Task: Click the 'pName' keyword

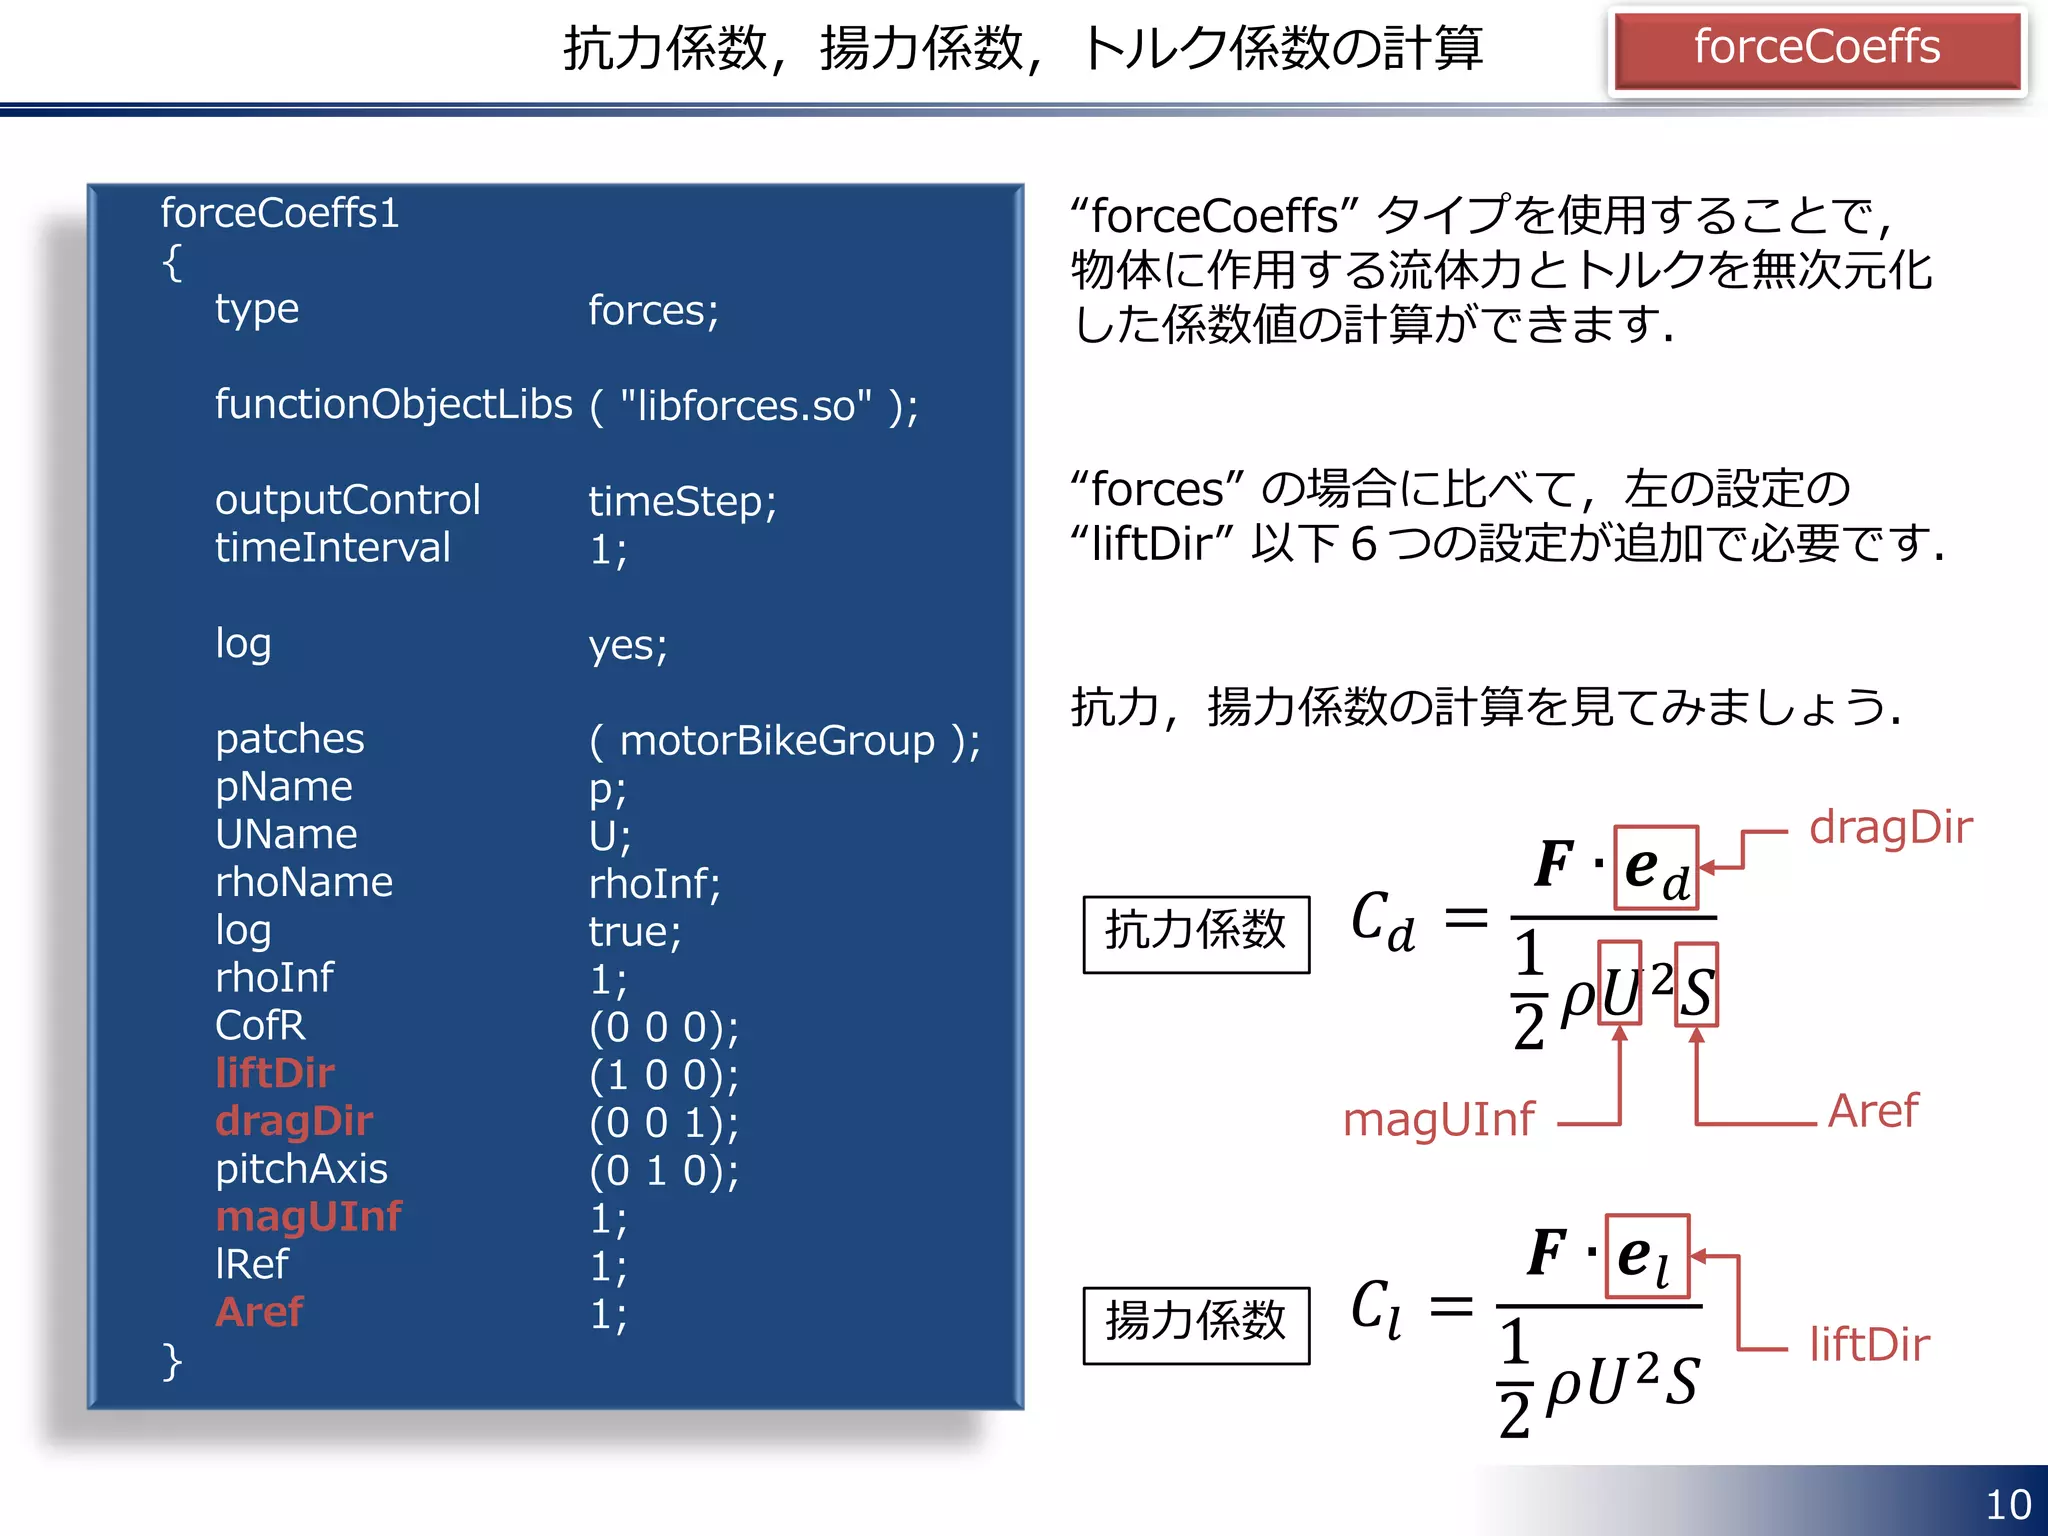Action: pyautogui.click(x=284, y=788)
